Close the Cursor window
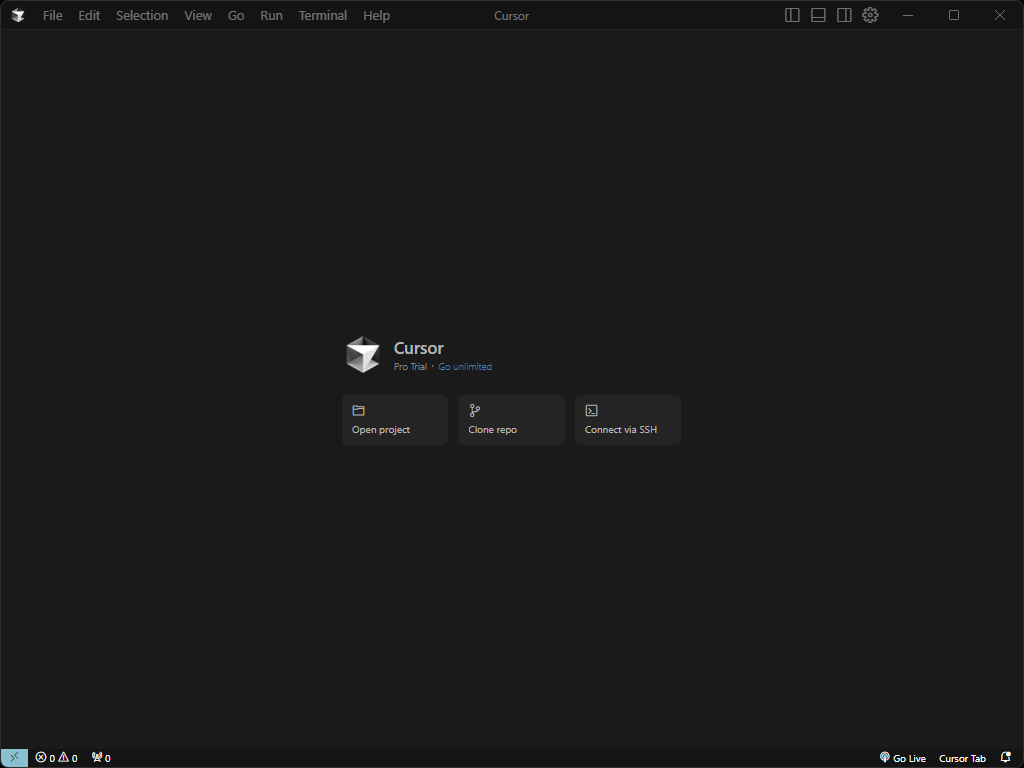1024x768 pixels. click(1000, 15)
